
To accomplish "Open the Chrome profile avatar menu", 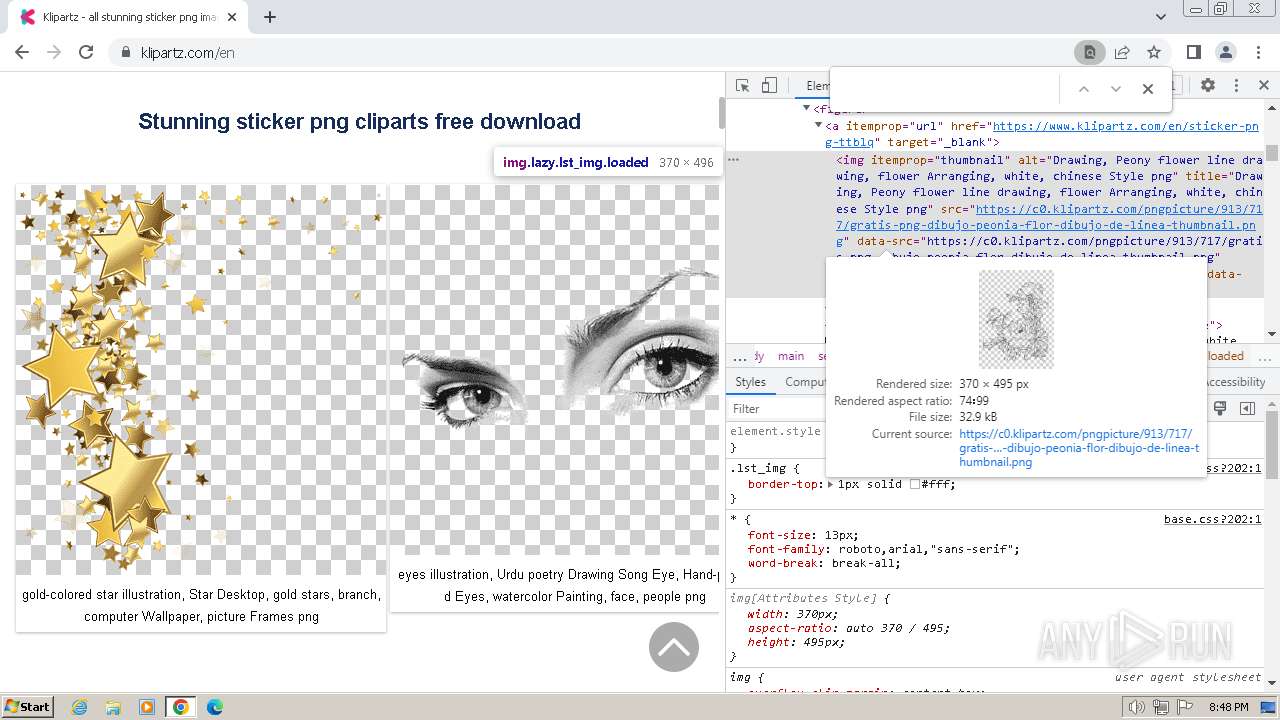I will [1226, 52].
